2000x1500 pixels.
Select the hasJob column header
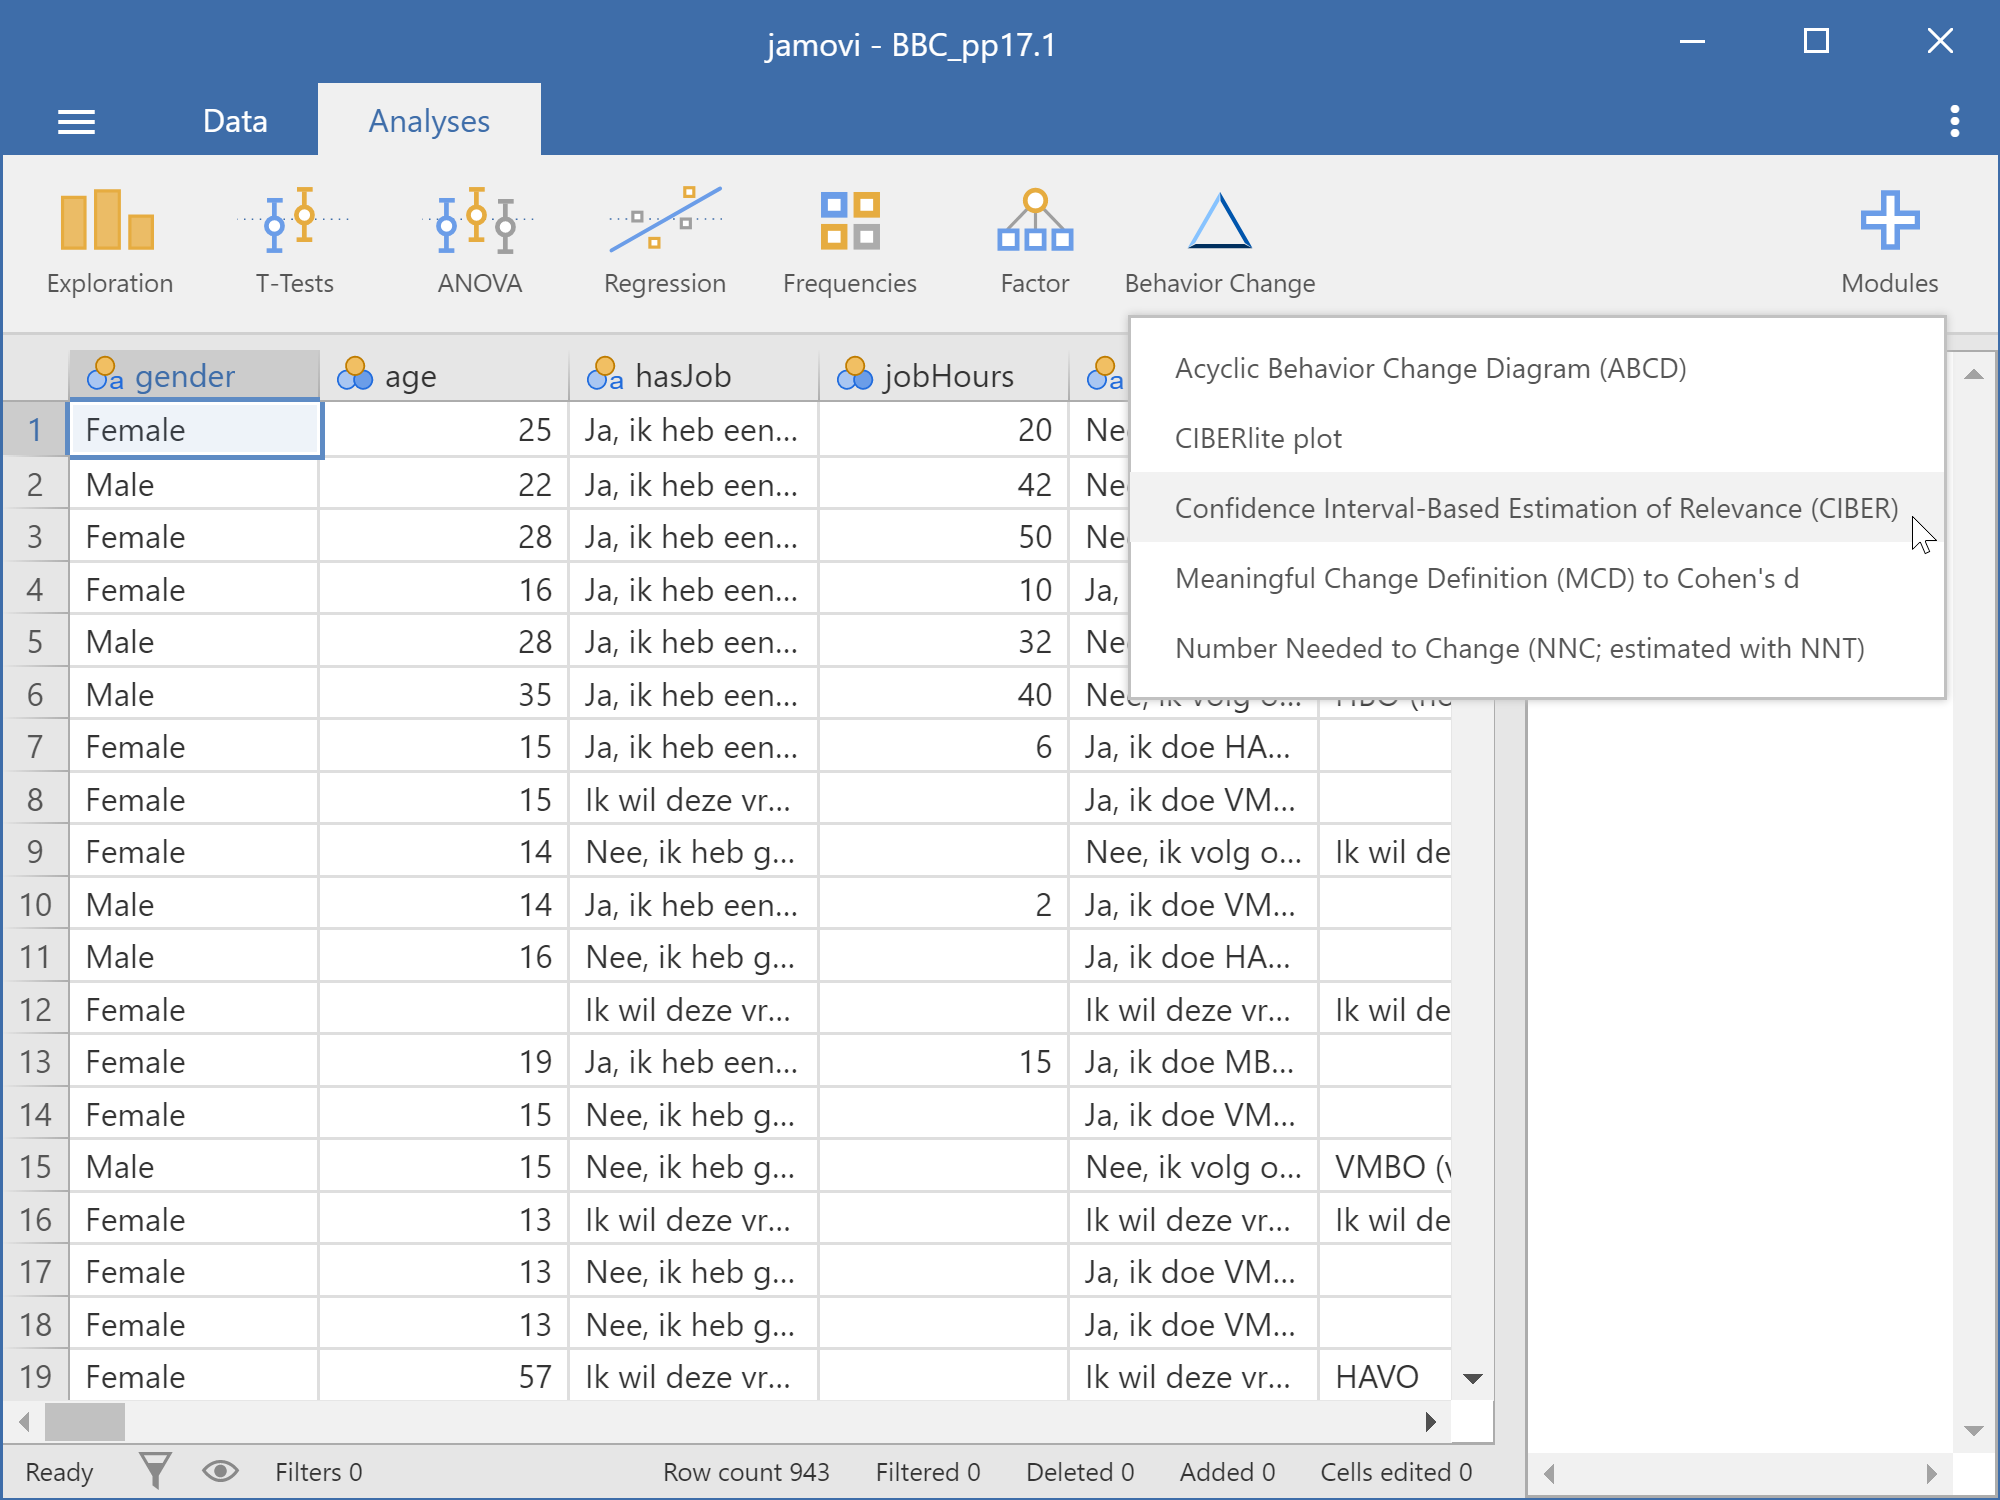pyautogui.click(x=694, y=376)
